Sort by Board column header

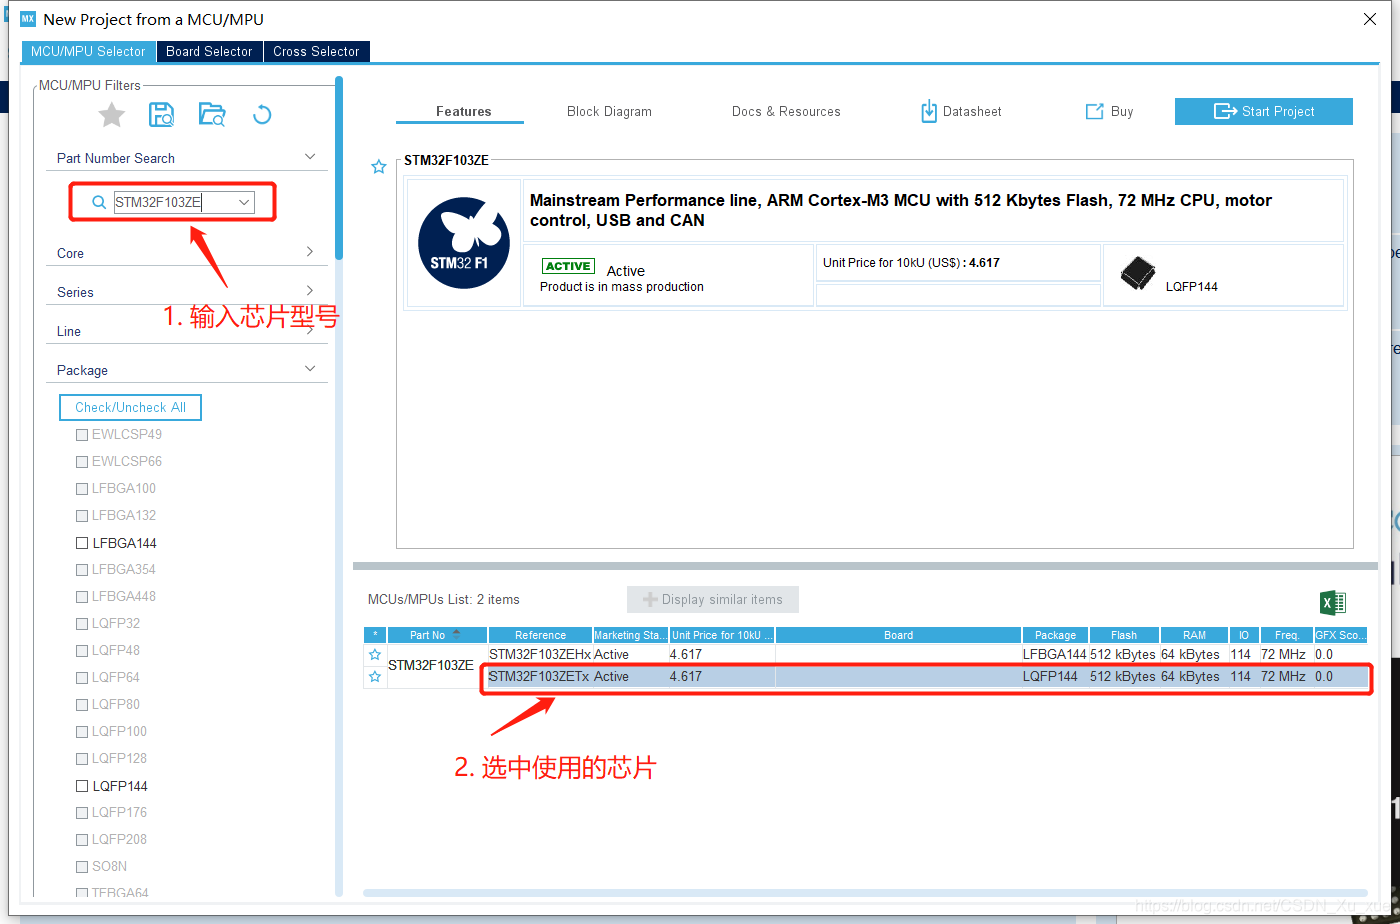[898, 635]
